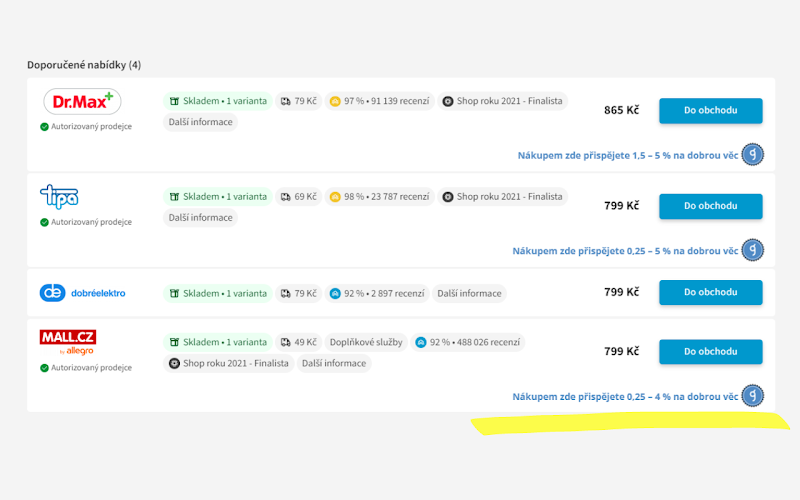Click the 79 Kč delivery tag for Dr.Max
800x500 pixels.
pyautogui.click(x=298, y=101)
